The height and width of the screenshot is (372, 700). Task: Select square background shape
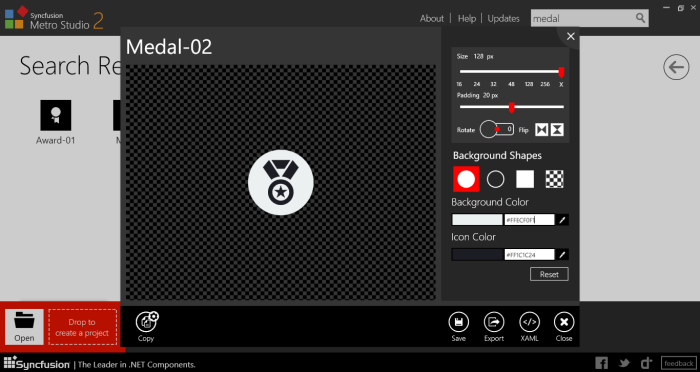(525, 179)
